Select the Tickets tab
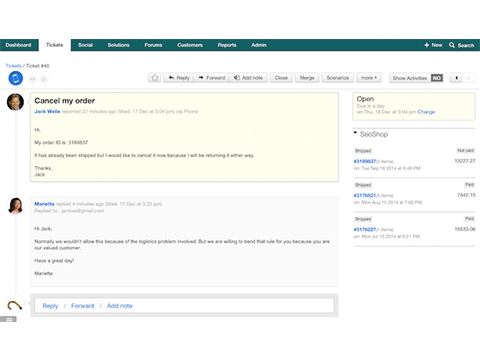 (54, 45)
